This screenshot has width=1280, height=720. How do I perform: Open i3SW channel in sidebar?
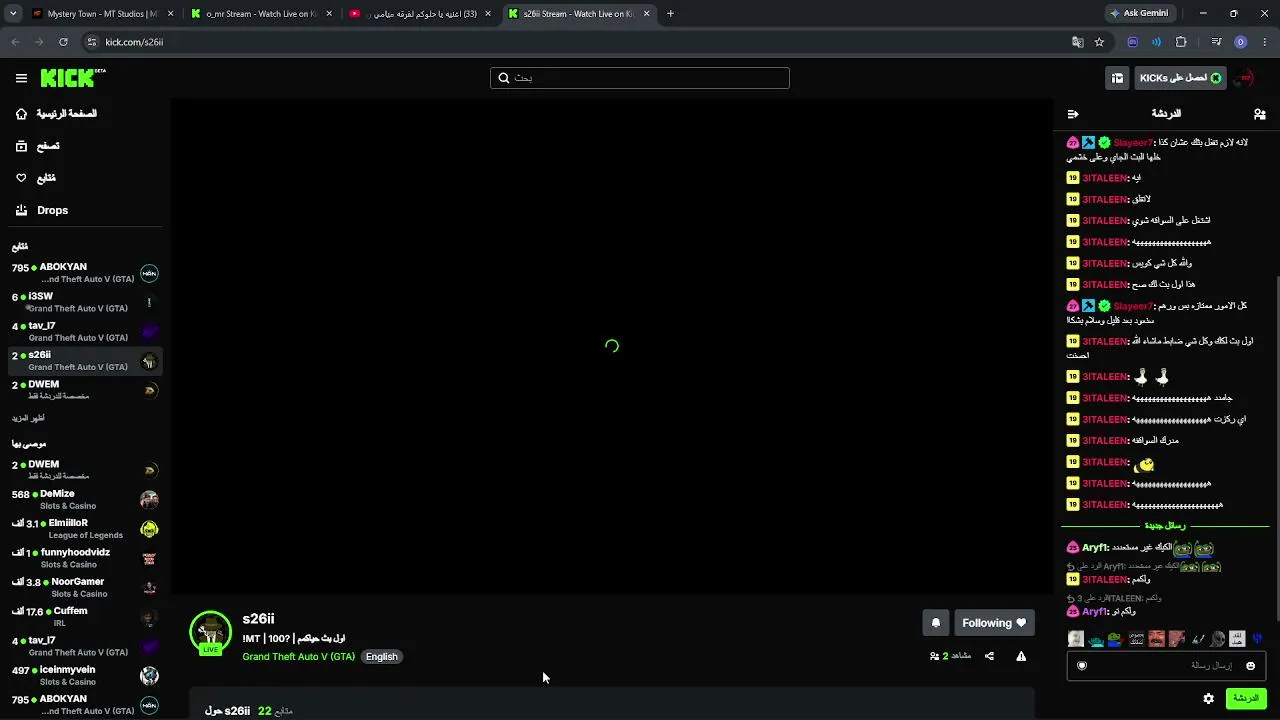coord(85,302)
